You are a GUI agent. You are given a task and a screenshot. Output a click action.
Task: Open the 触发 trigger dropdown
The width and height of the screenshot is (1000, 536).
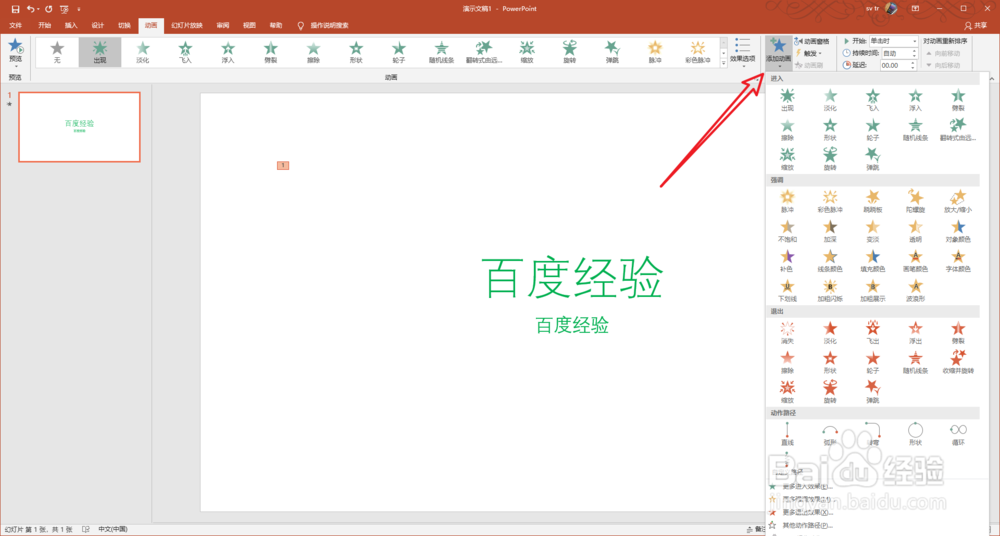click(x=809, y=53)
